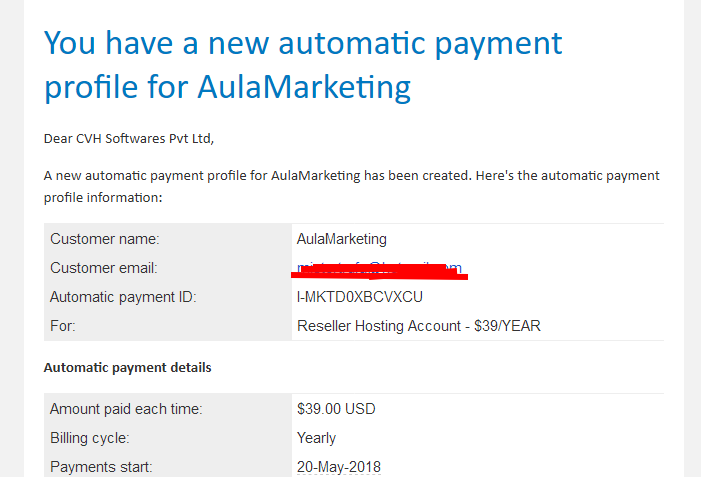Click the intro paragraph about payment profile
The image size is (701, 477).
351,186
